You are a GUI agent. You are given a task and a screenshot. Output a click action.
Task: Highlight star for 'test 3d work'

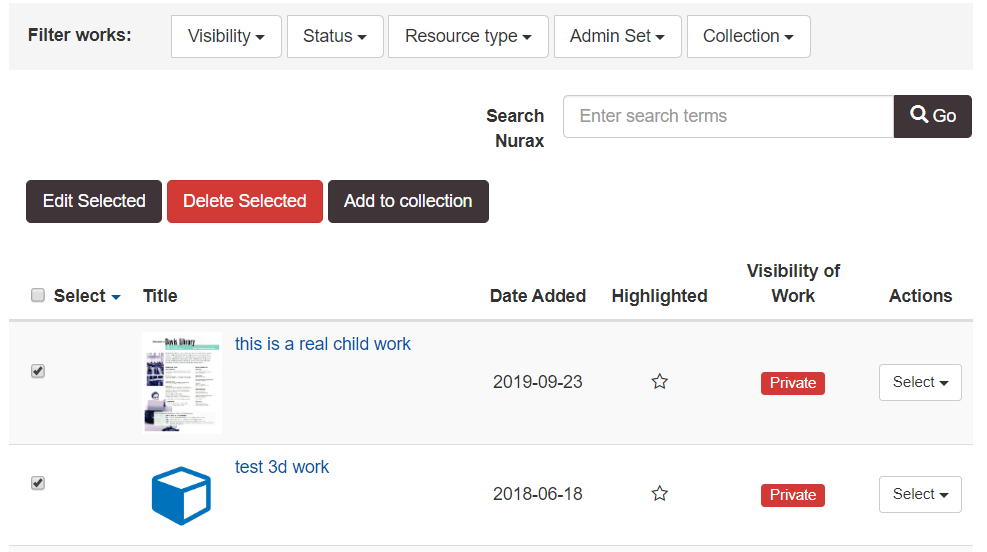(659, 493)
